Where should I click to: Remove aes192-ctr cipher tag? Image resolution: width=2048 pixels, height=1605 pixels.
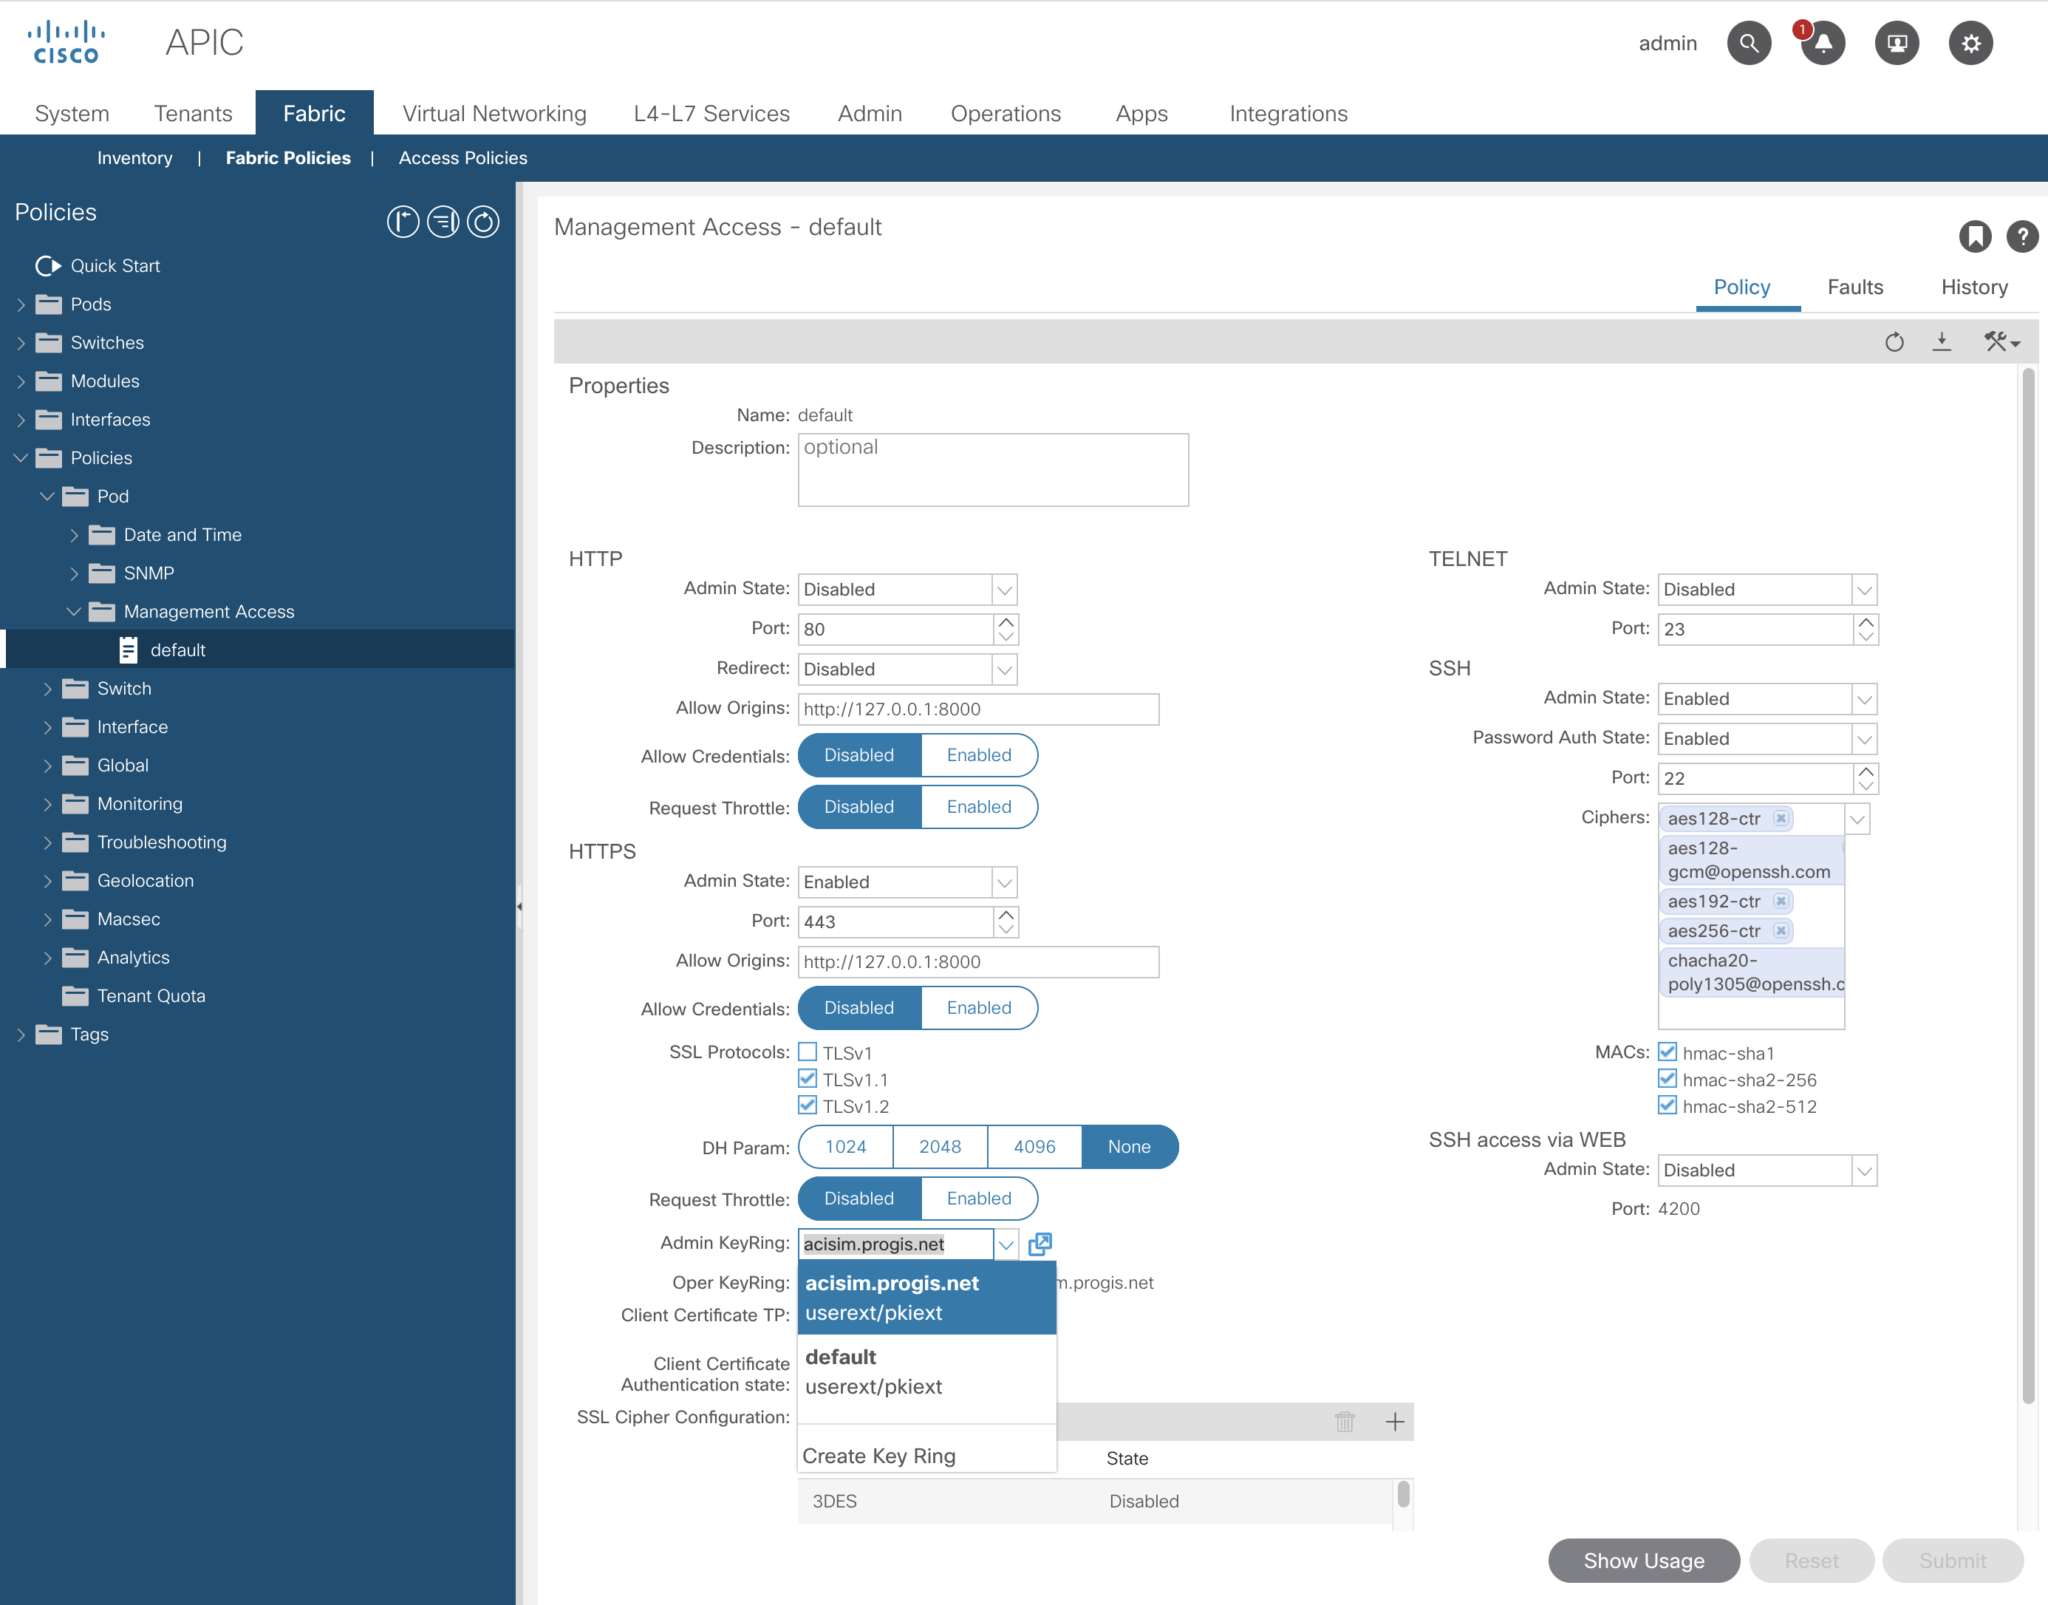pos(1781,901)
